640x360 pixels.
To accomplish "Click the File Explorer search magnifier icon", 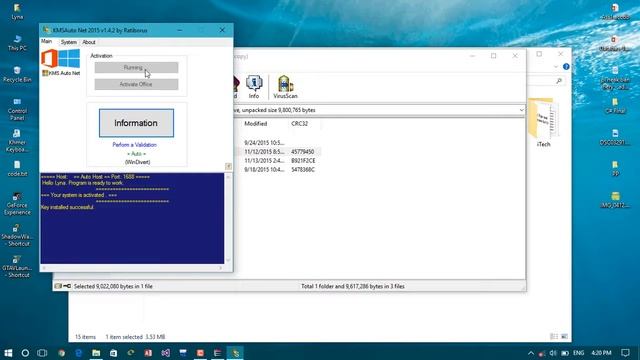I will (559, 81).
